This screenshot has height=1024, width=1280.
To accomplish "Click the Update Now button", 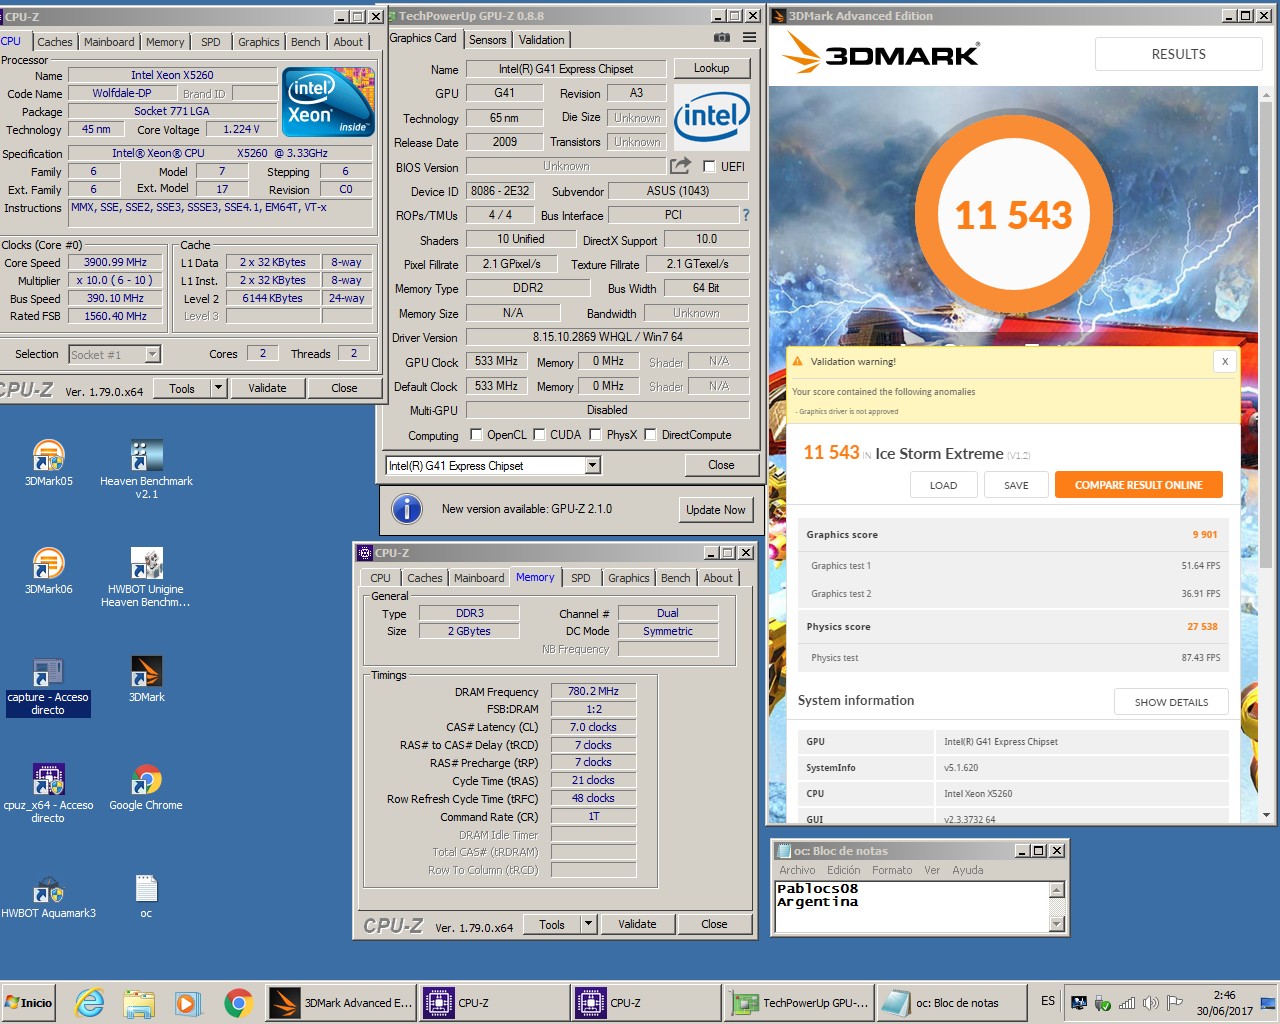I will pos(715,509).
